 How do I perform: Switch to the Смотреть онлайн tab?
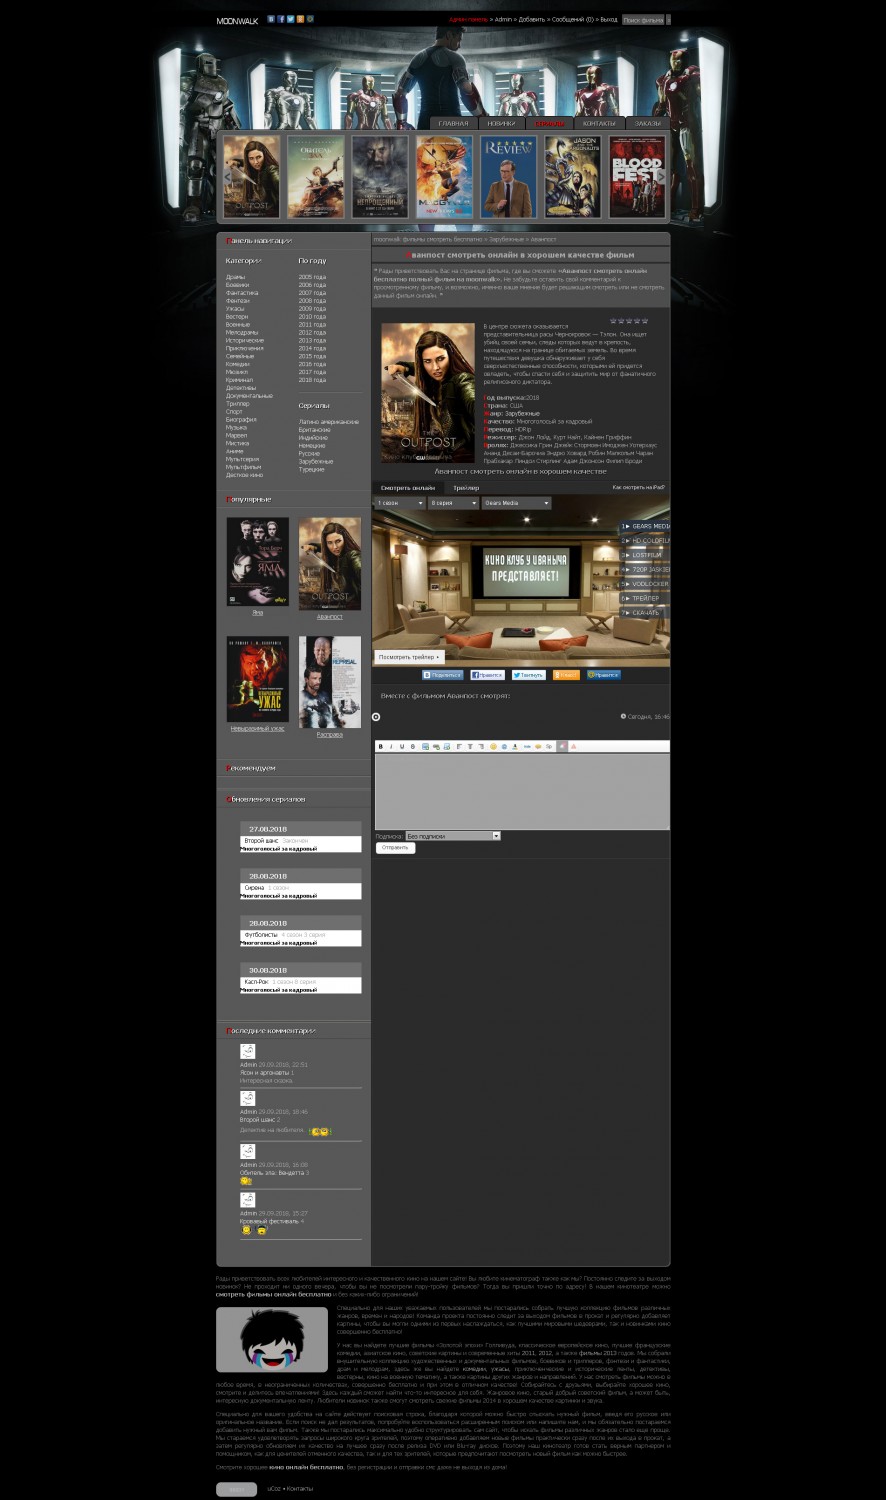408,487
